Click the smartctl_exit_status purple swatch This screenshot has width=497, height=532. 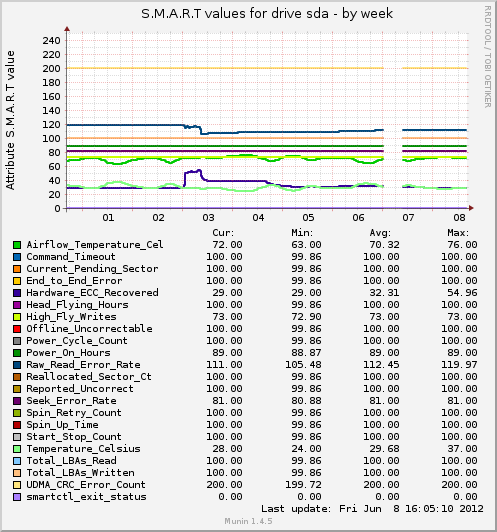click(x=17, y=497)
